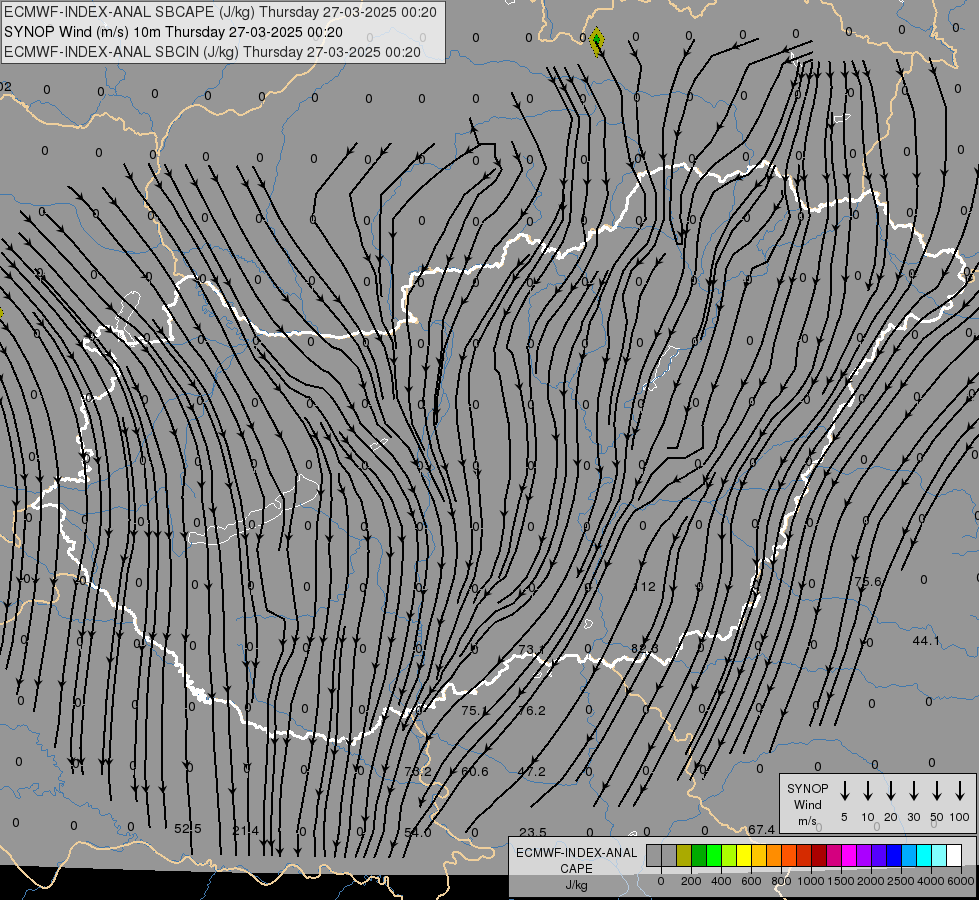Select the light cyan CAPE swatch
This screenshot has width=979, height=900.
point(940,855)
